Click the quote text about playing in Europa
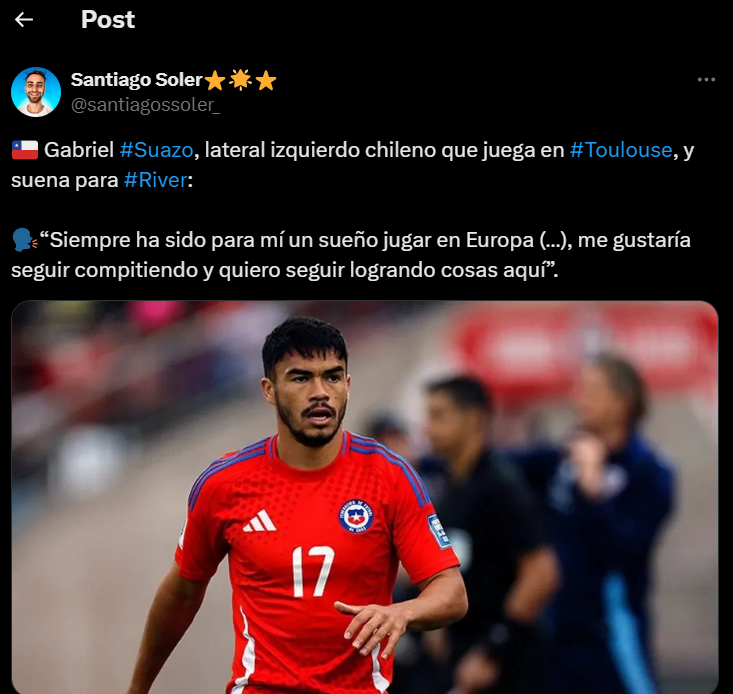The width and height of the screenshot is (733, 694). 351,255
